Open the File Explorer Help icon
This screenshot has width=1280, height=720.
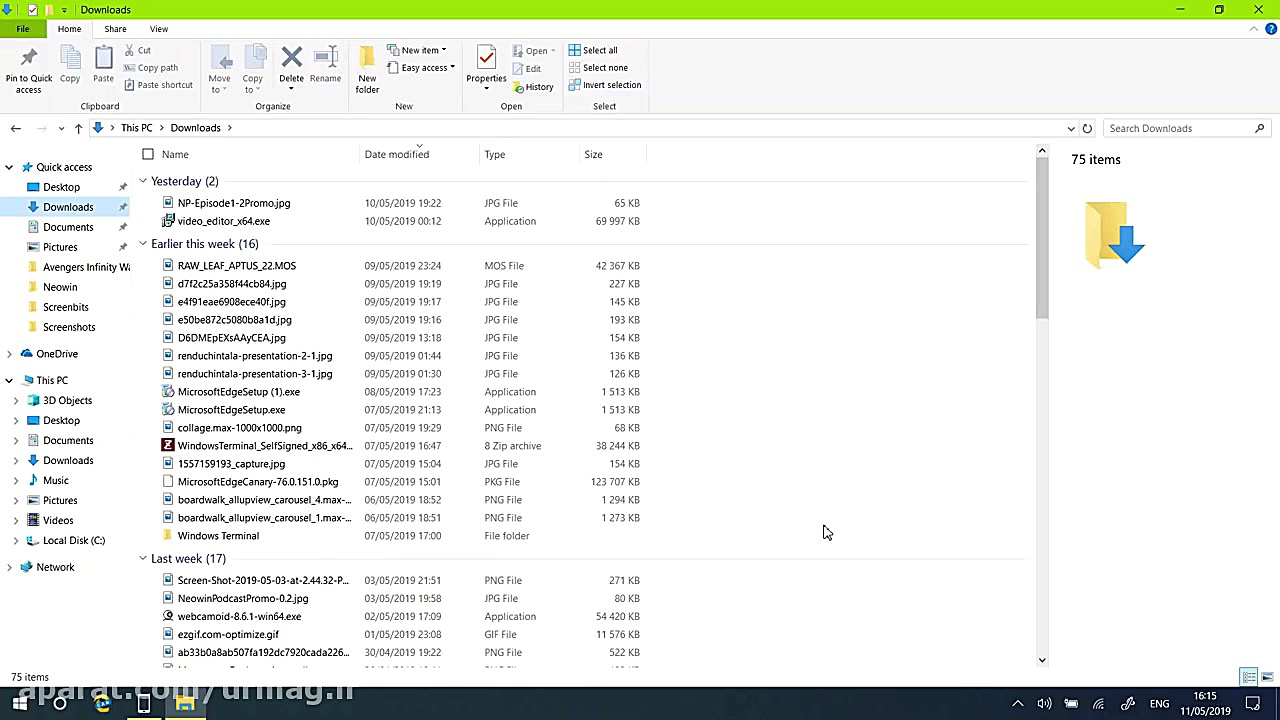1270,29
